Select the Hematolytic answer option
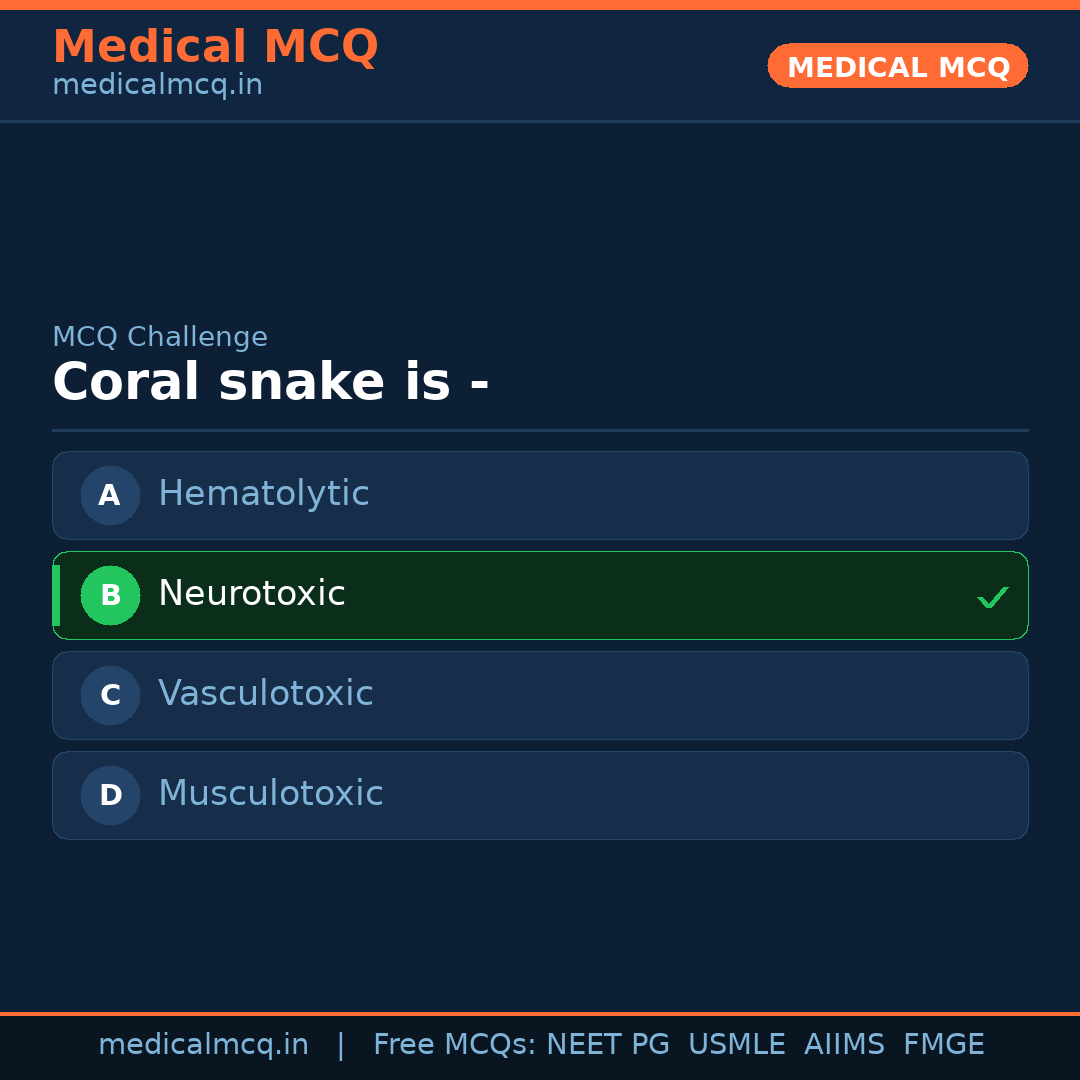Image resolution: width=1080 pixels, height=1080 pixels. point(540,495)
